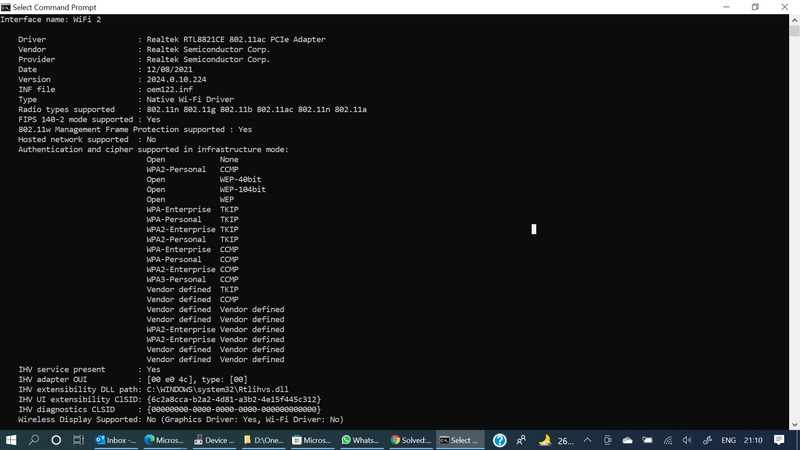800x450 pixels.
Task: Click the vertical scrollbar thumb
Action: [794, 31]
